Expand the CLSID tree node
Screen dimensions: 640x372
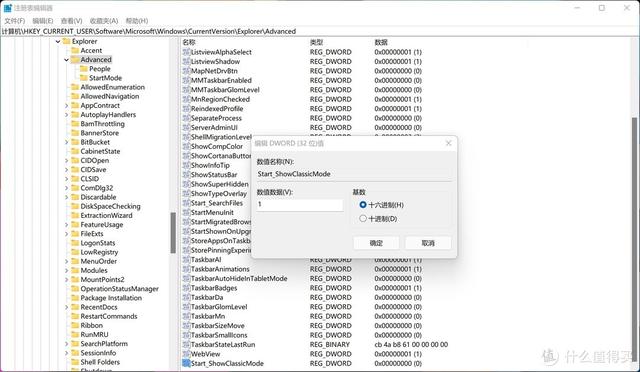[66, 179]
